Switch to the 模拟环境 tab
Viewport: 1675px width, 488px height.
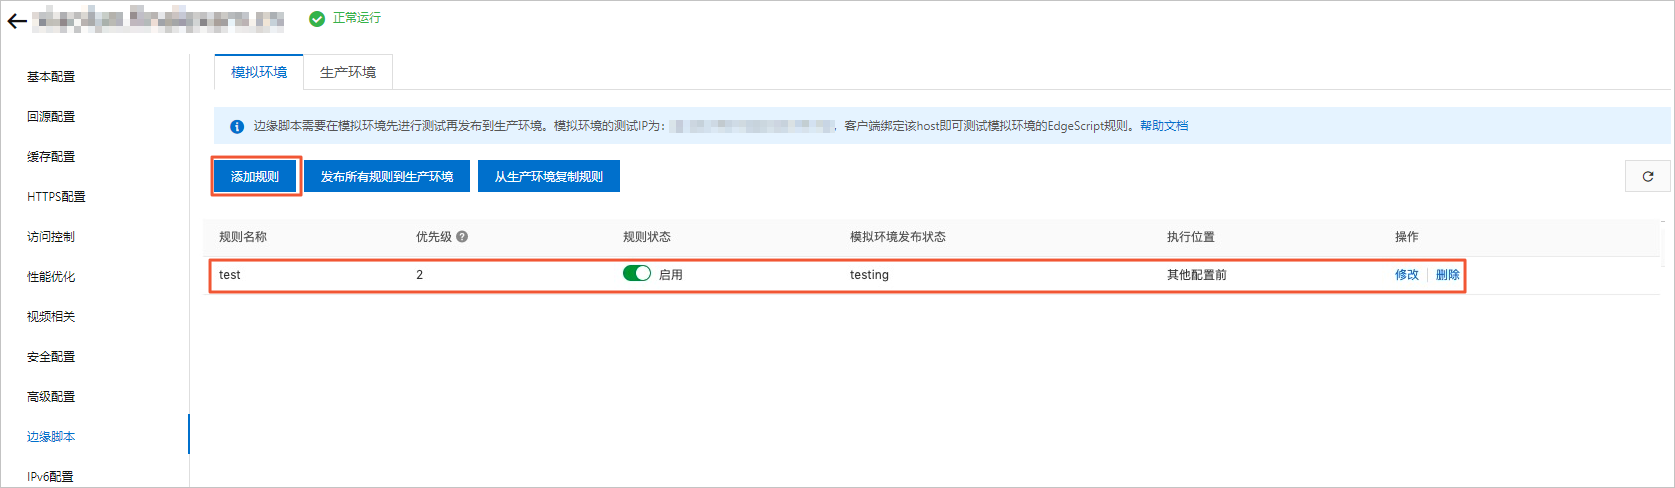(x=259, y=72)
